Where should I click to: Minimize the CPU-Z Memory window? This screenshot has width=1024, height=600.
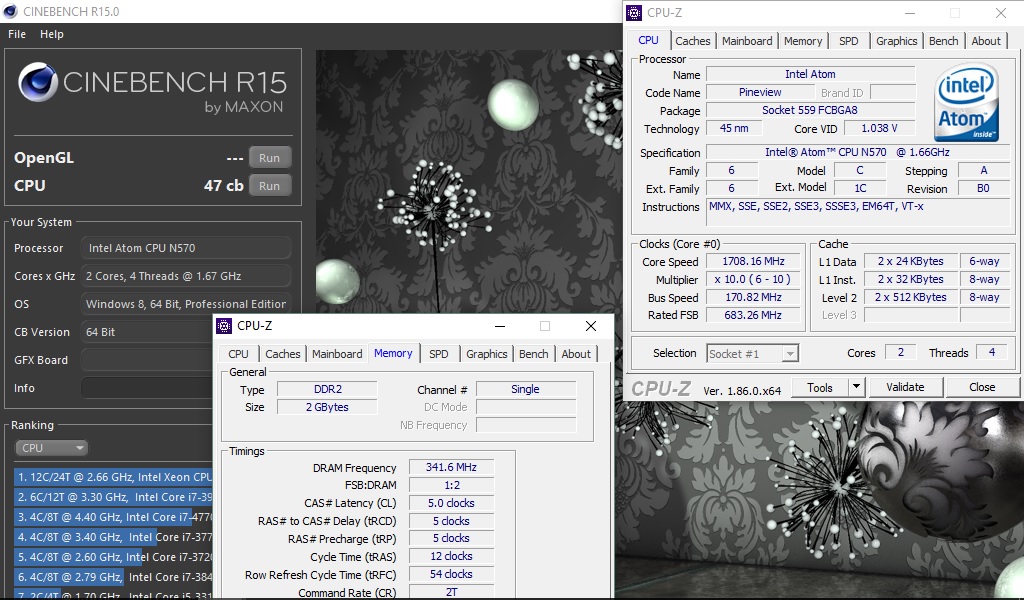point(500,326)
